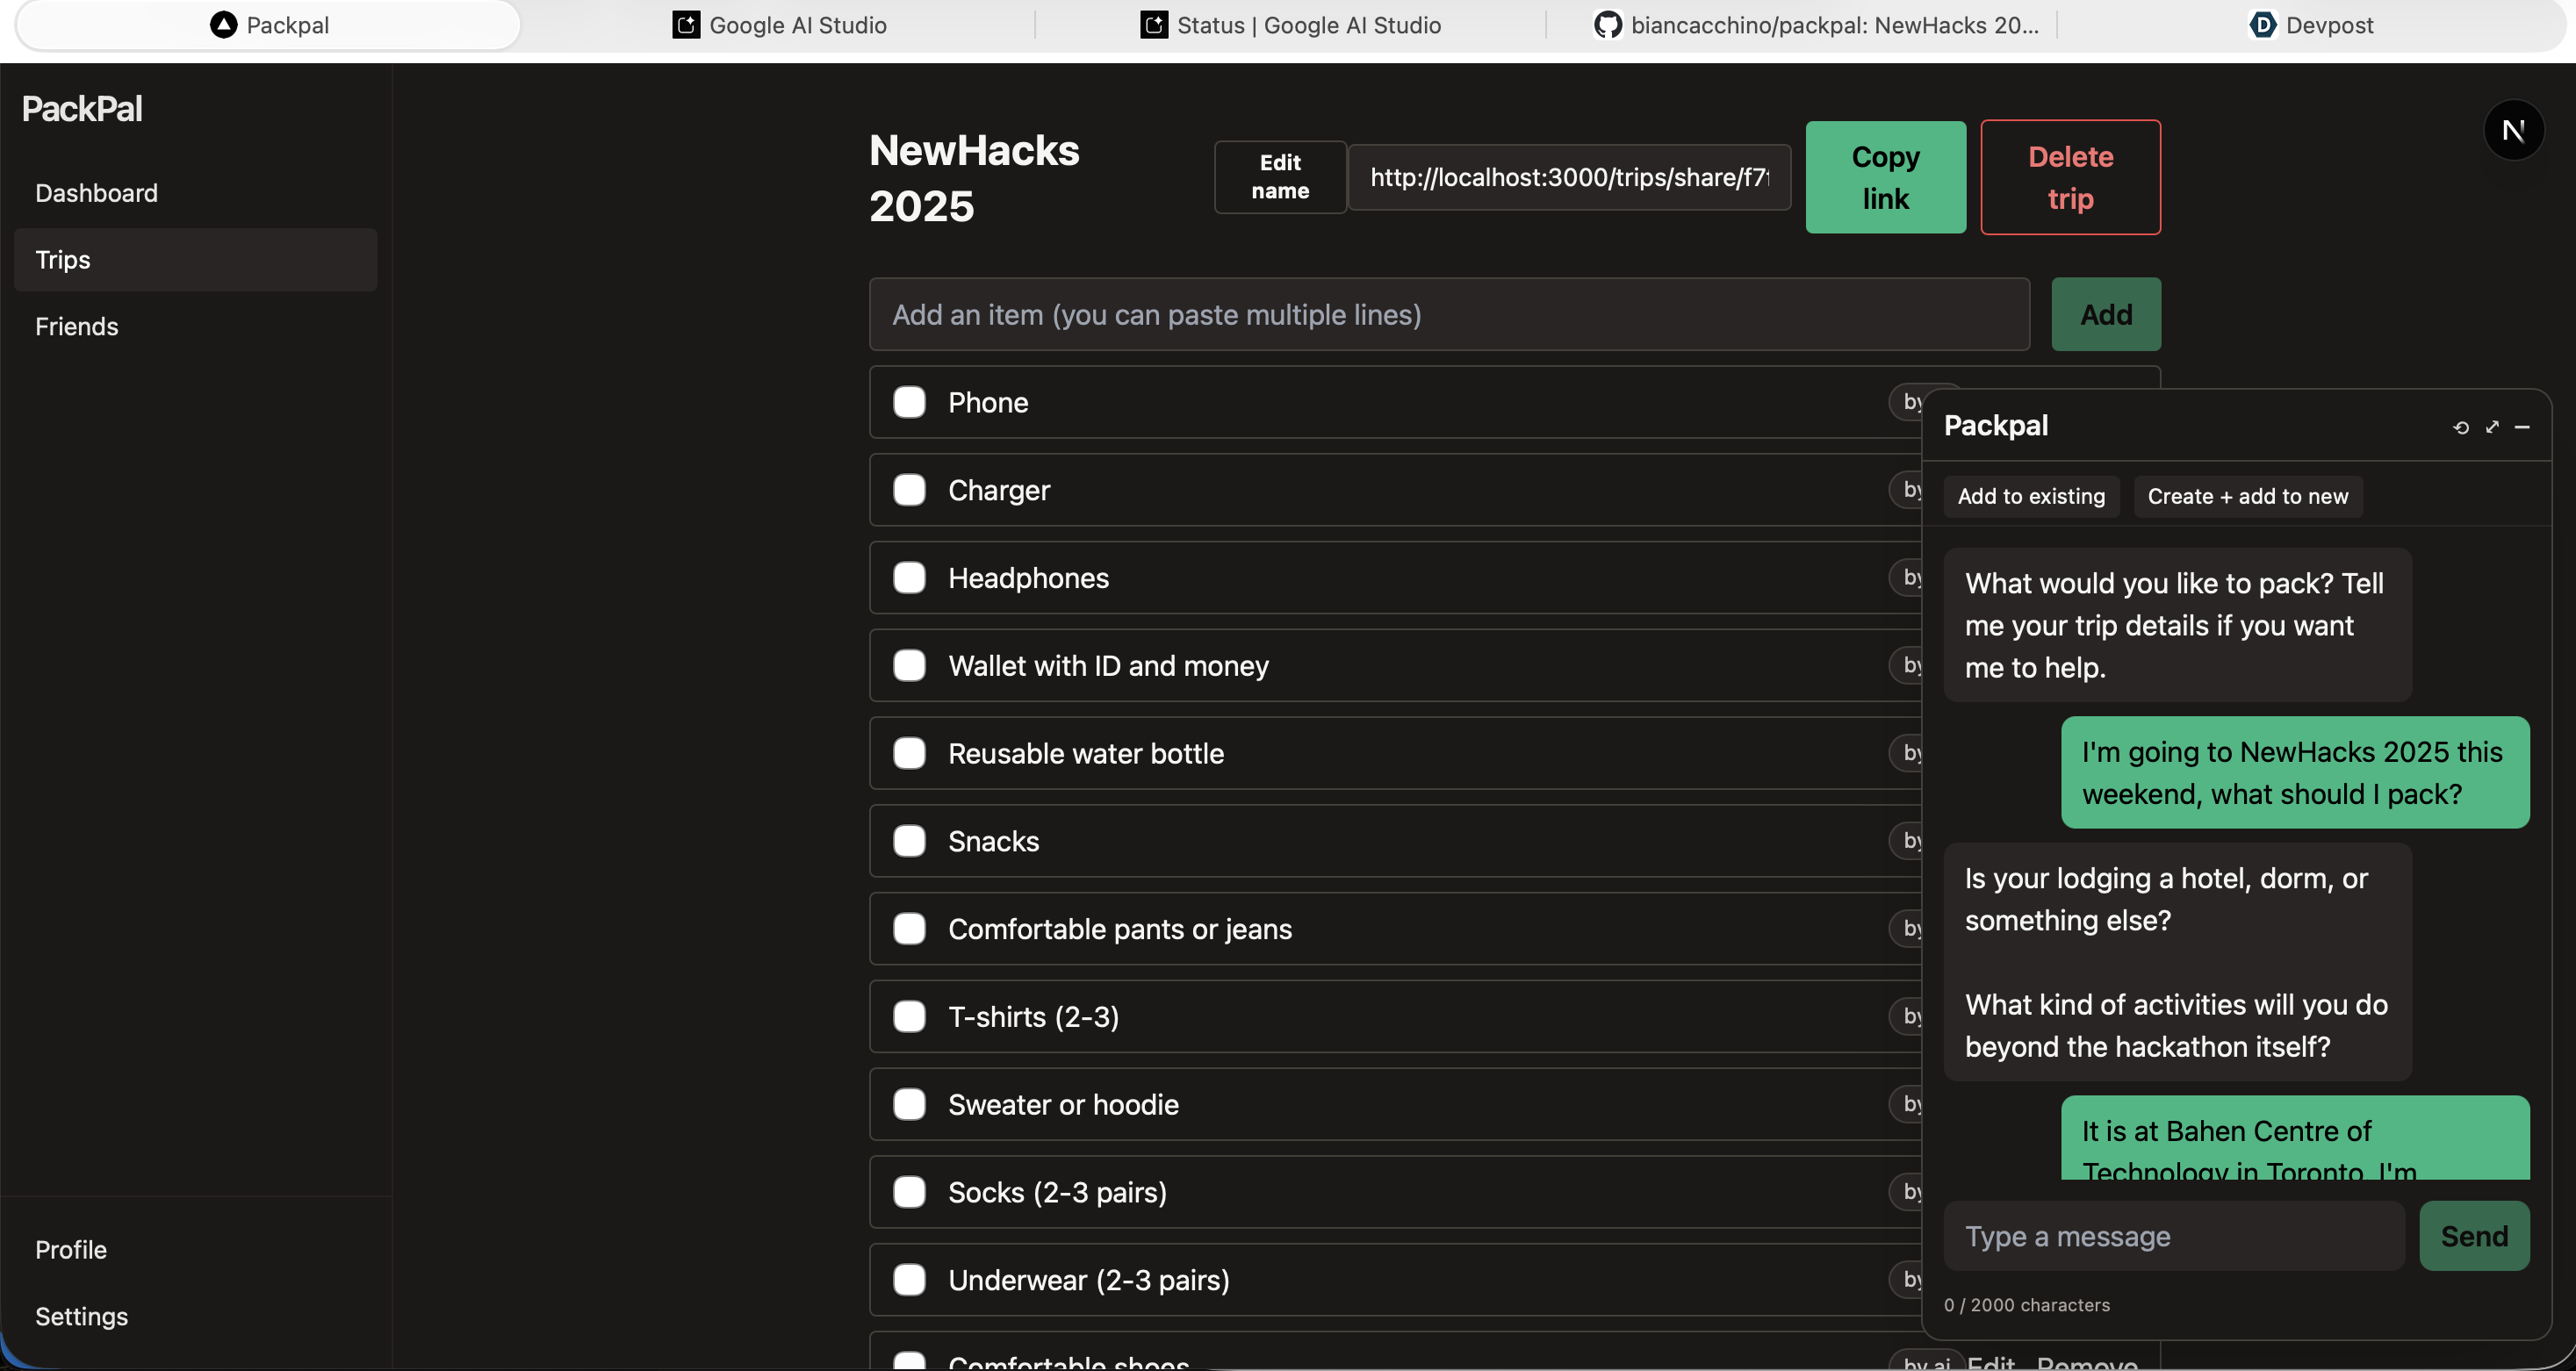The width and height of the screenshot is (2576, 1371).
Task: Open the Friends page
Action: (77, 326)
